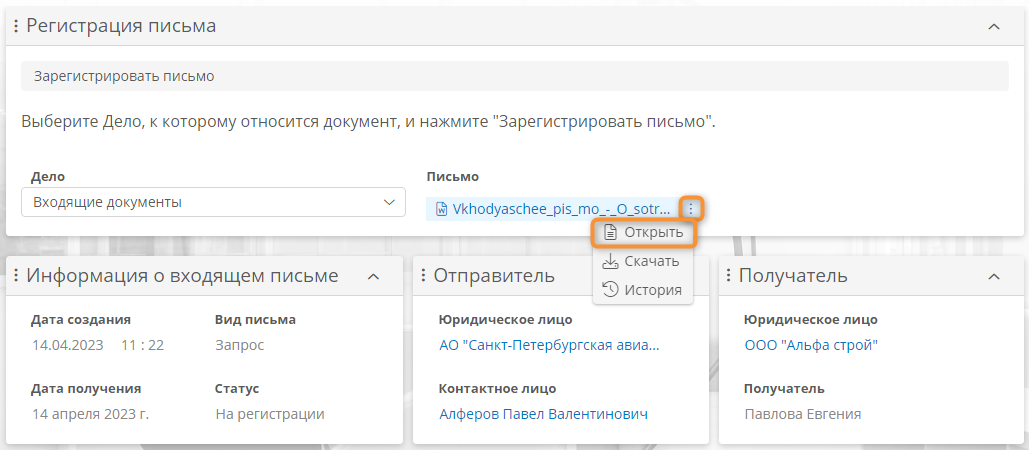1029x450 pixels.
Task: Click the receipt date 14 апреля 2023 г.
Action: tap(91, 414)
